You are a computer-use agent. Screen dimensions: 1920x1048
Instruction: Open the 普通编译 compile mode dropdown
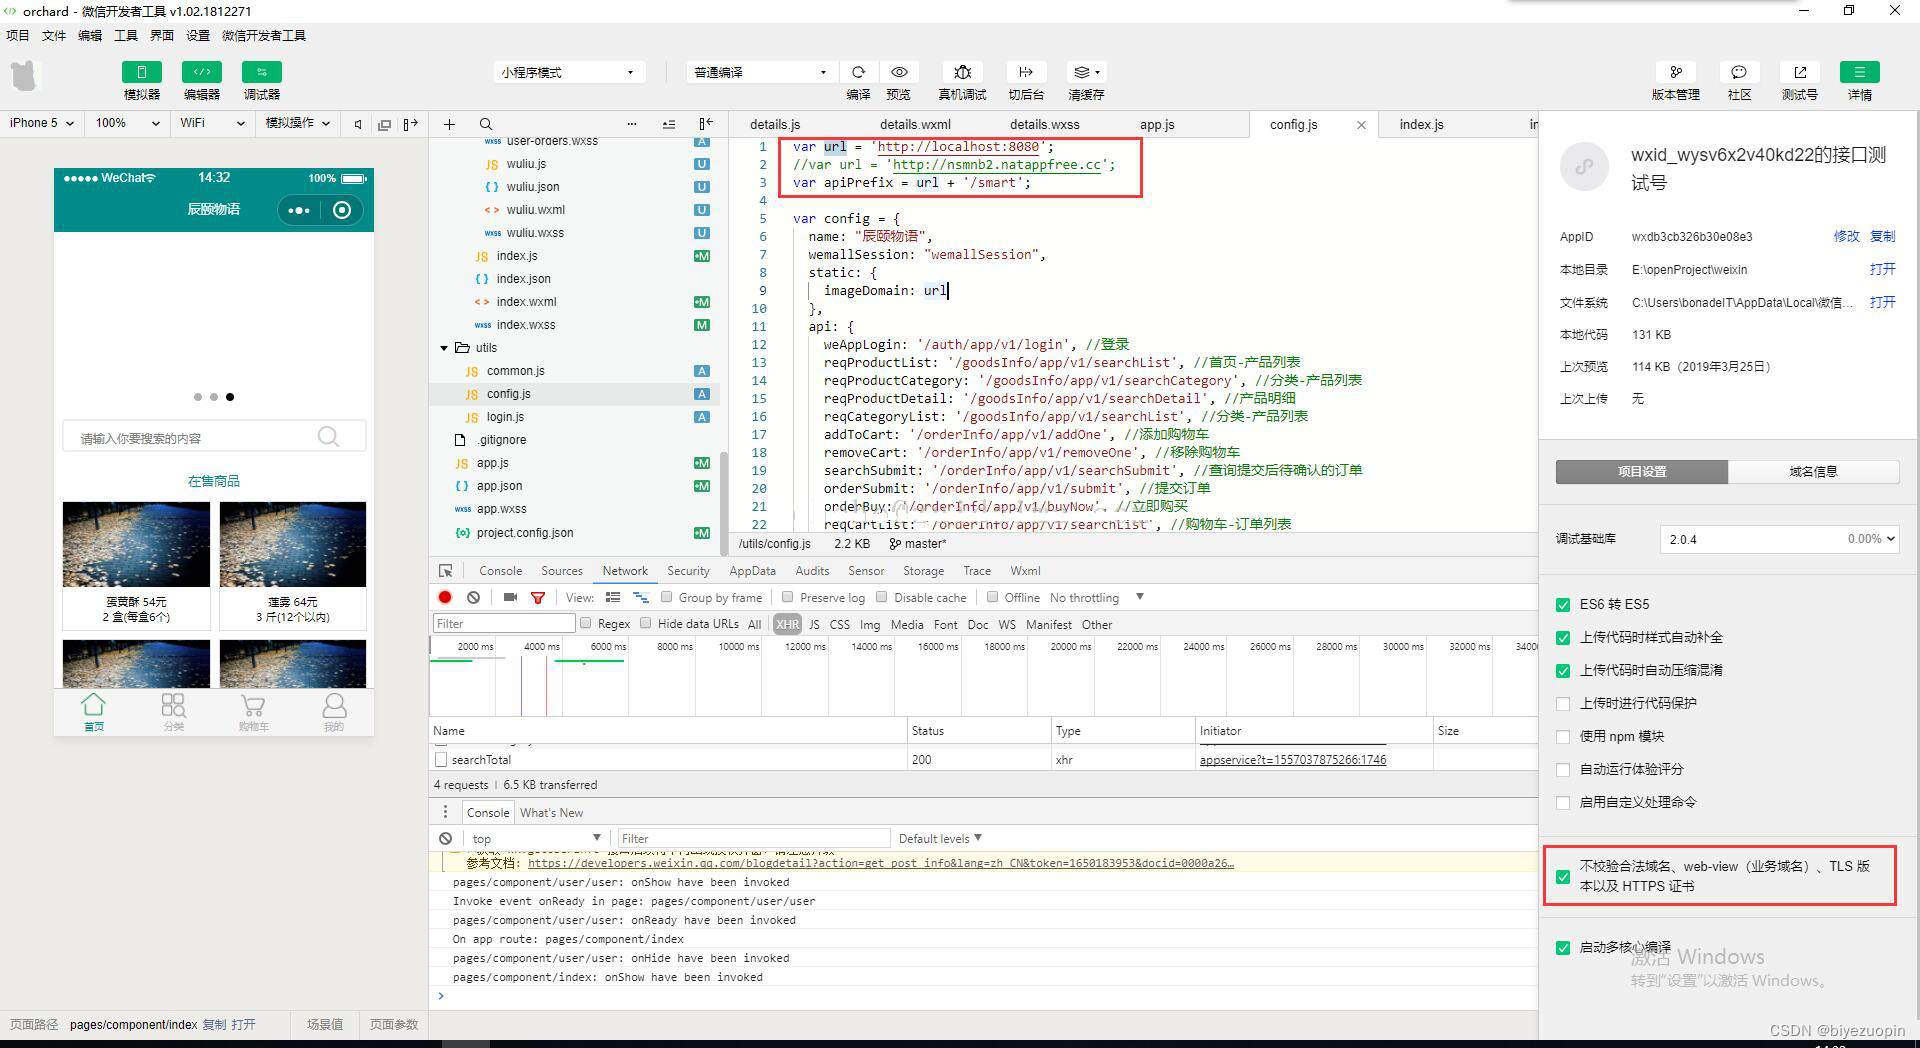point(761,72)
